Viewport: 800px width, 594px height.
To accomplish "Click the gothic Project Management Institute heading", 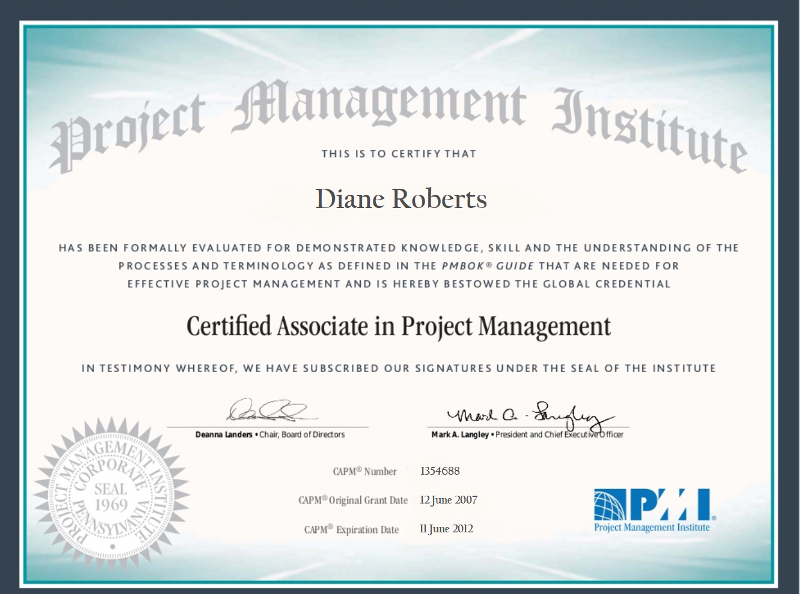I will pyautogui.click(x=399, y=118).
